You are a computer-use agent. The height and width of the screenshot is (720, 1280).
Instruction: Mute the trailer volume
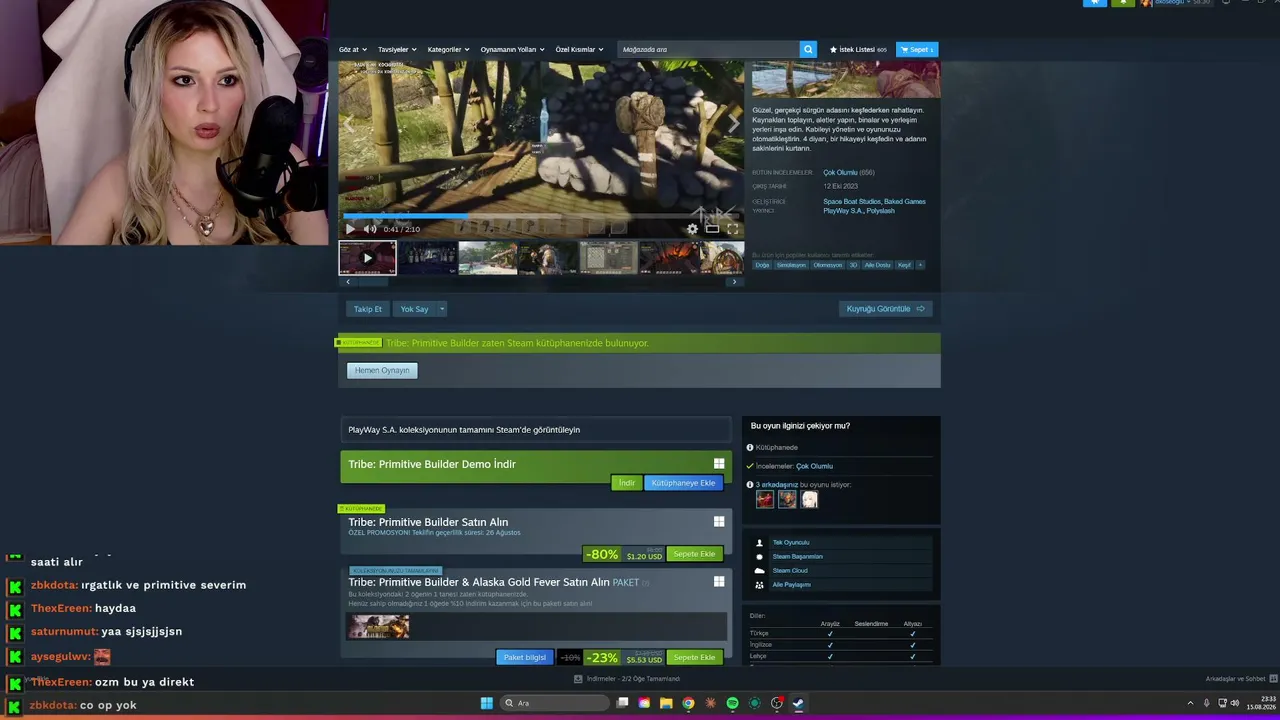[x=370, y=229]
